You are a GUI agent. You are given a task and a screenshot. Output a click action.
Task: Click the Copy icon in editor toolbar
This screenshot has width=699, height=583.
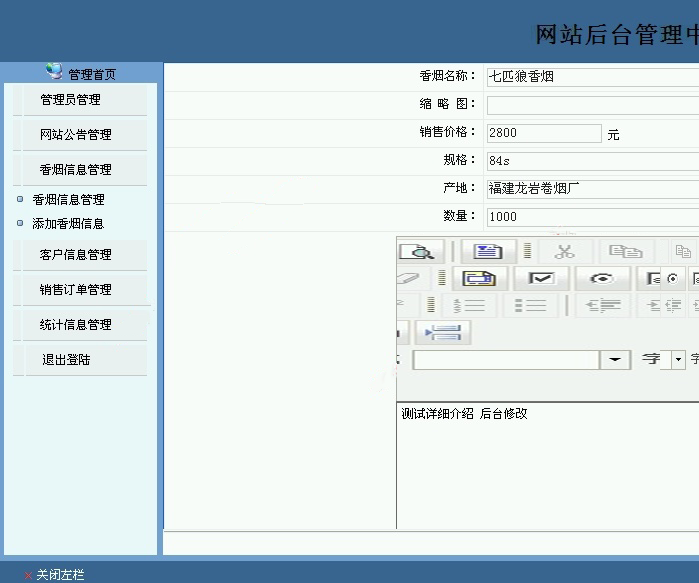tap(625, 251)
